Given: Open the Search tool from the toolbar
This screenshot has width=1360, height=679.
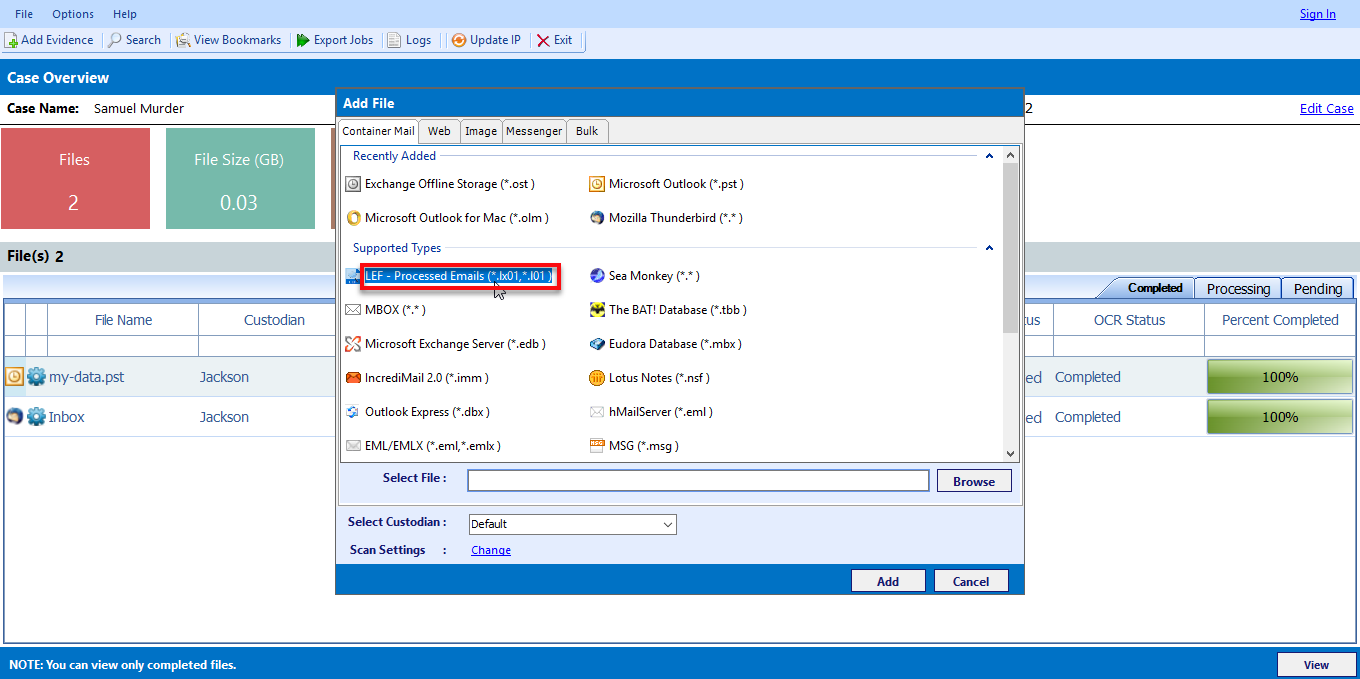Looking at the screenshot, I should pyautogui.click(x=135, y=40).
